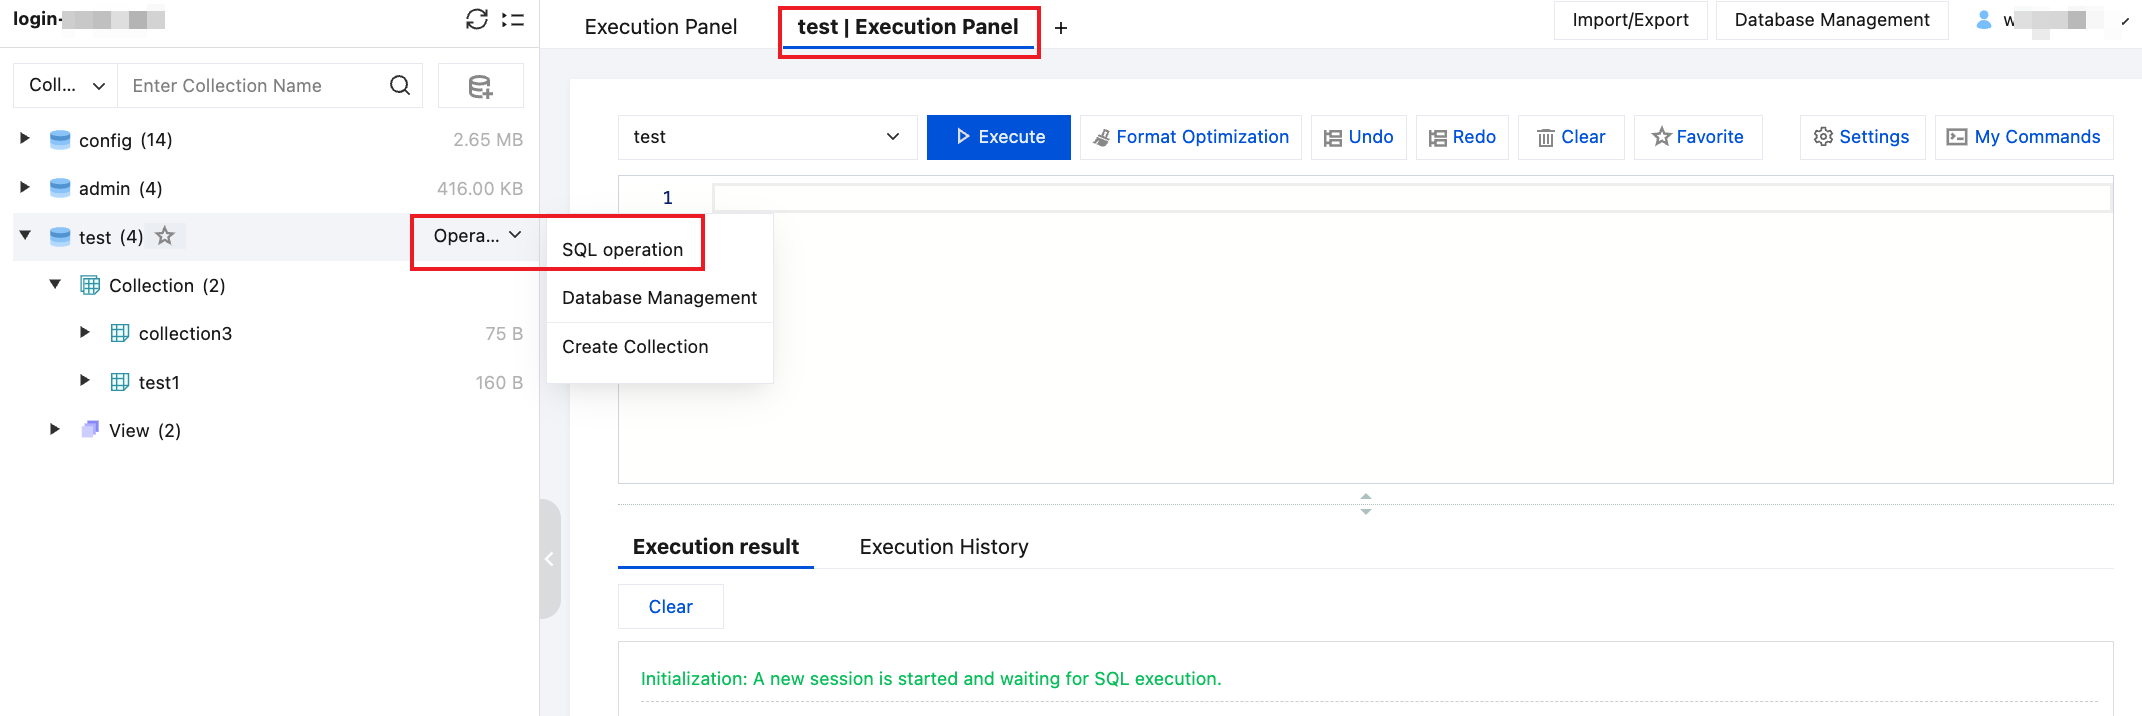Click Format Optimization broom button
The image size is (2142, 716).
pos(1191,137)
